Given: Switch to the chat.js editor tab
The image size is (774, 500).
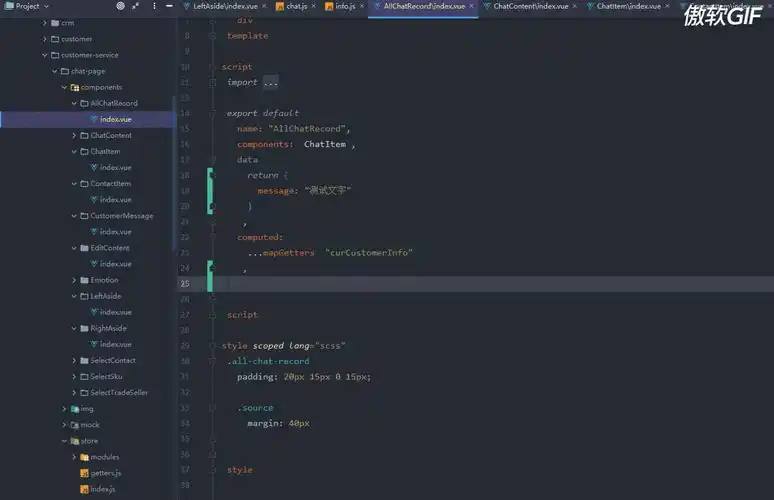Looking at the screenshot, I should tap(296, 6).
